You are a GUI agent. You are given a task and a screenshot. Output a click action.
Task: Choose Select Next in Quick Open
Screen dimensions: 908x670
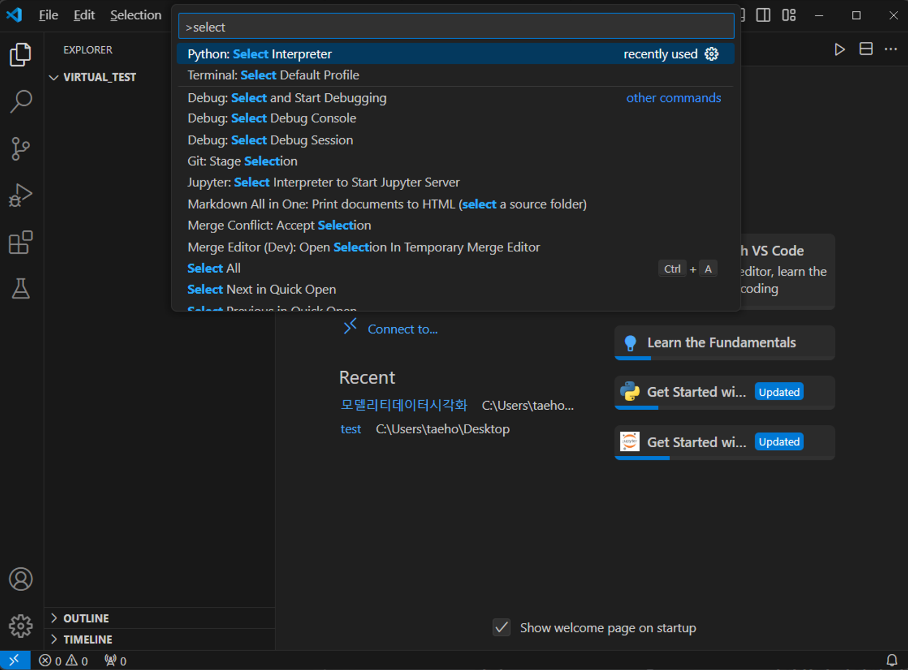(456, 290)
